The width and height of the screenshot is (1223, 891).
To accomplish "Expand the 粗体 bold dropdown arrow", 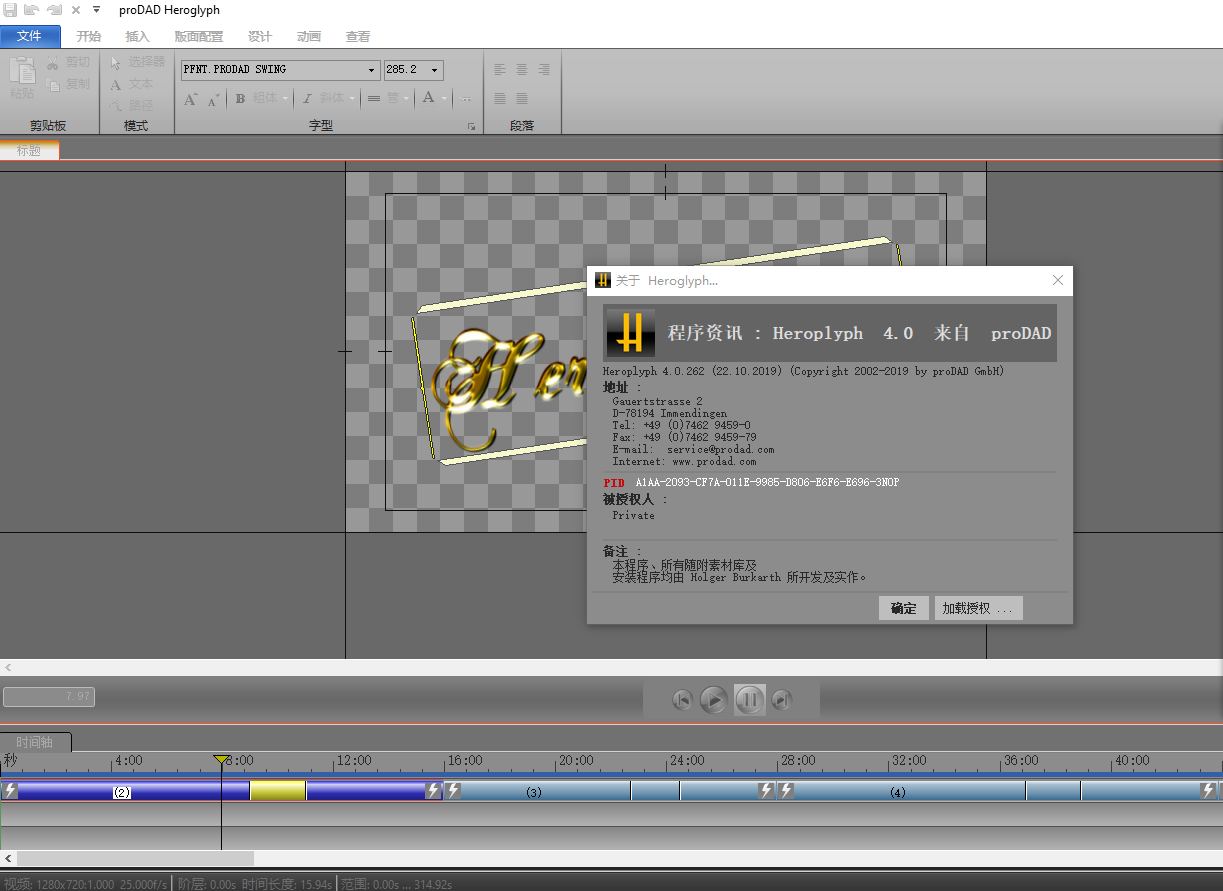I will click(x=285, y=98).
